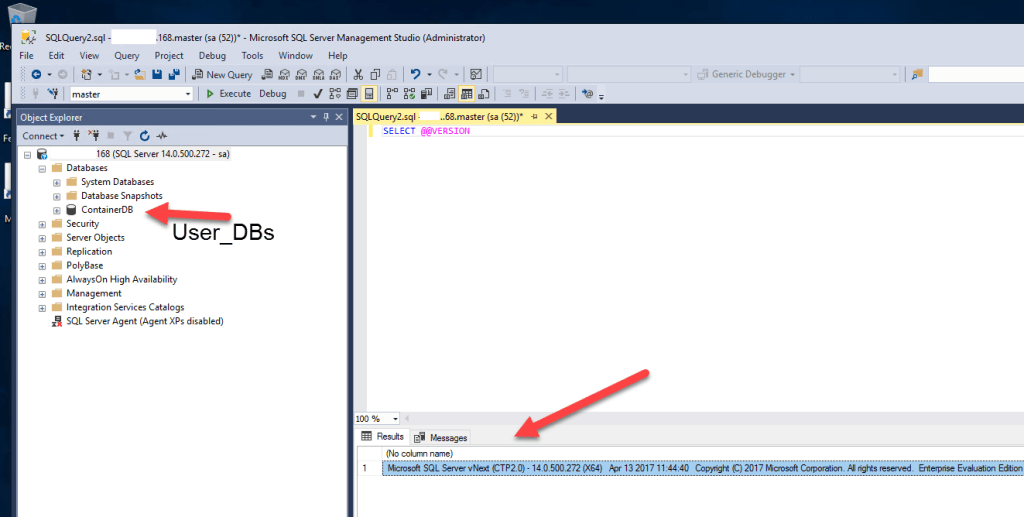
Task: Toggle Results to Grid output mode
Action: [x=466, y=94]
